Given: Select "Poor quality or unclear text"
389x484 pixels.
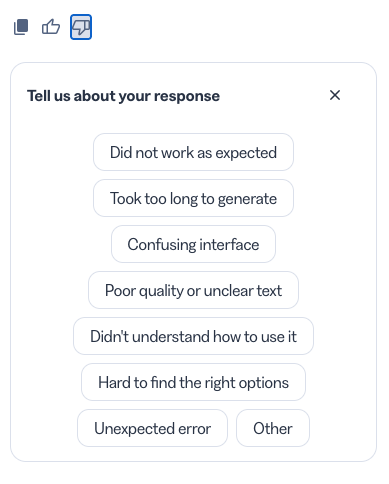Looking at the screenshot, I should point(193,290).
